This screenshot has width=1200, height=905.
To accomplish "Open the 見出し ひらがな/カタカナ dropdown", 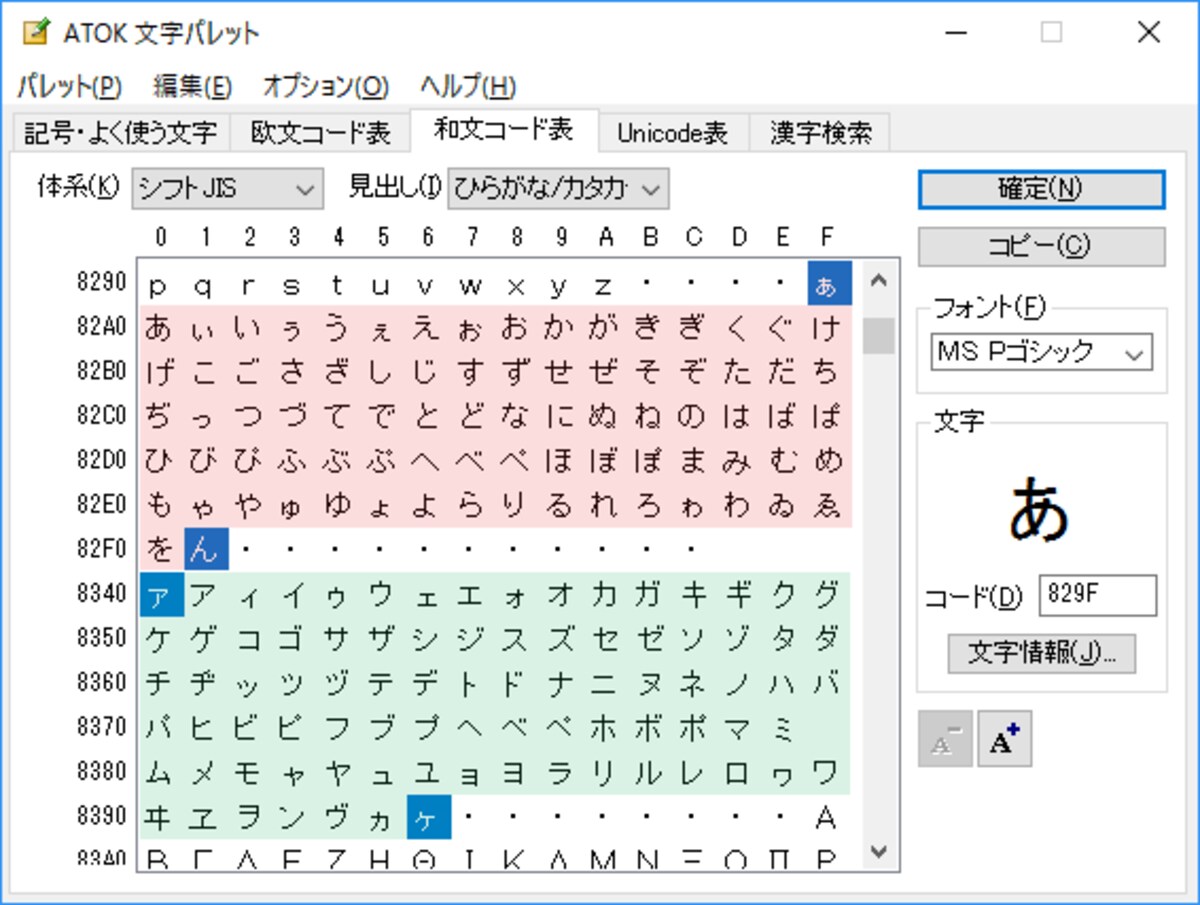I will click(x=557, y=188).
